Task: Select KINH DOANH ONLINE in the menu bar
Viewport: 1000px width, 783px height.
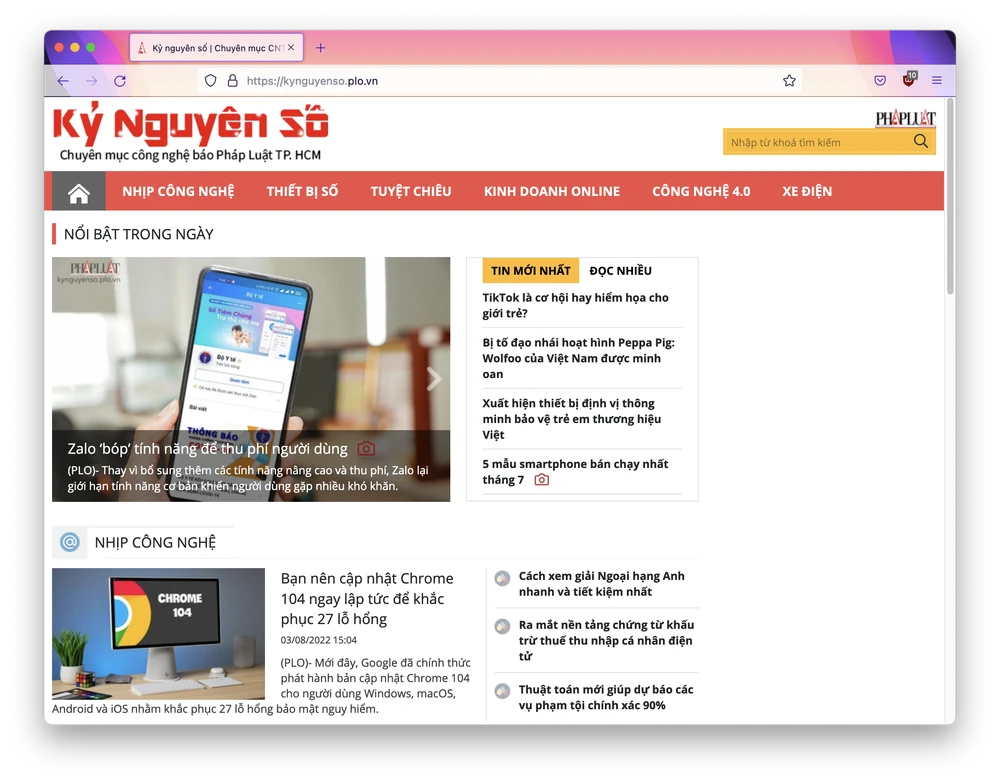Action: click(x=552, y=191)
